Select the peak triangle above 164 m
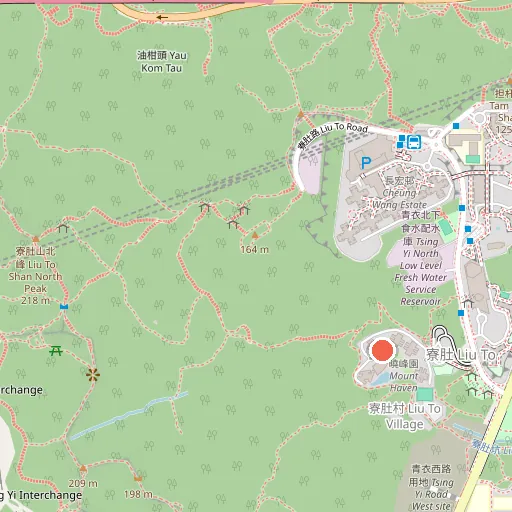This screenshot has width=512, height=512. [255, 236]
